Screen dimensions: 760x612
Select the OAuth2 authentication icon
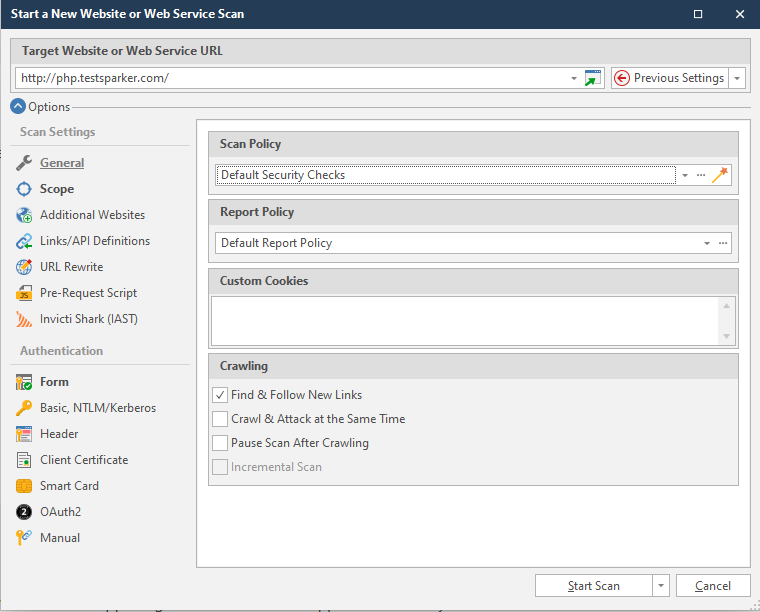[24, 512]
